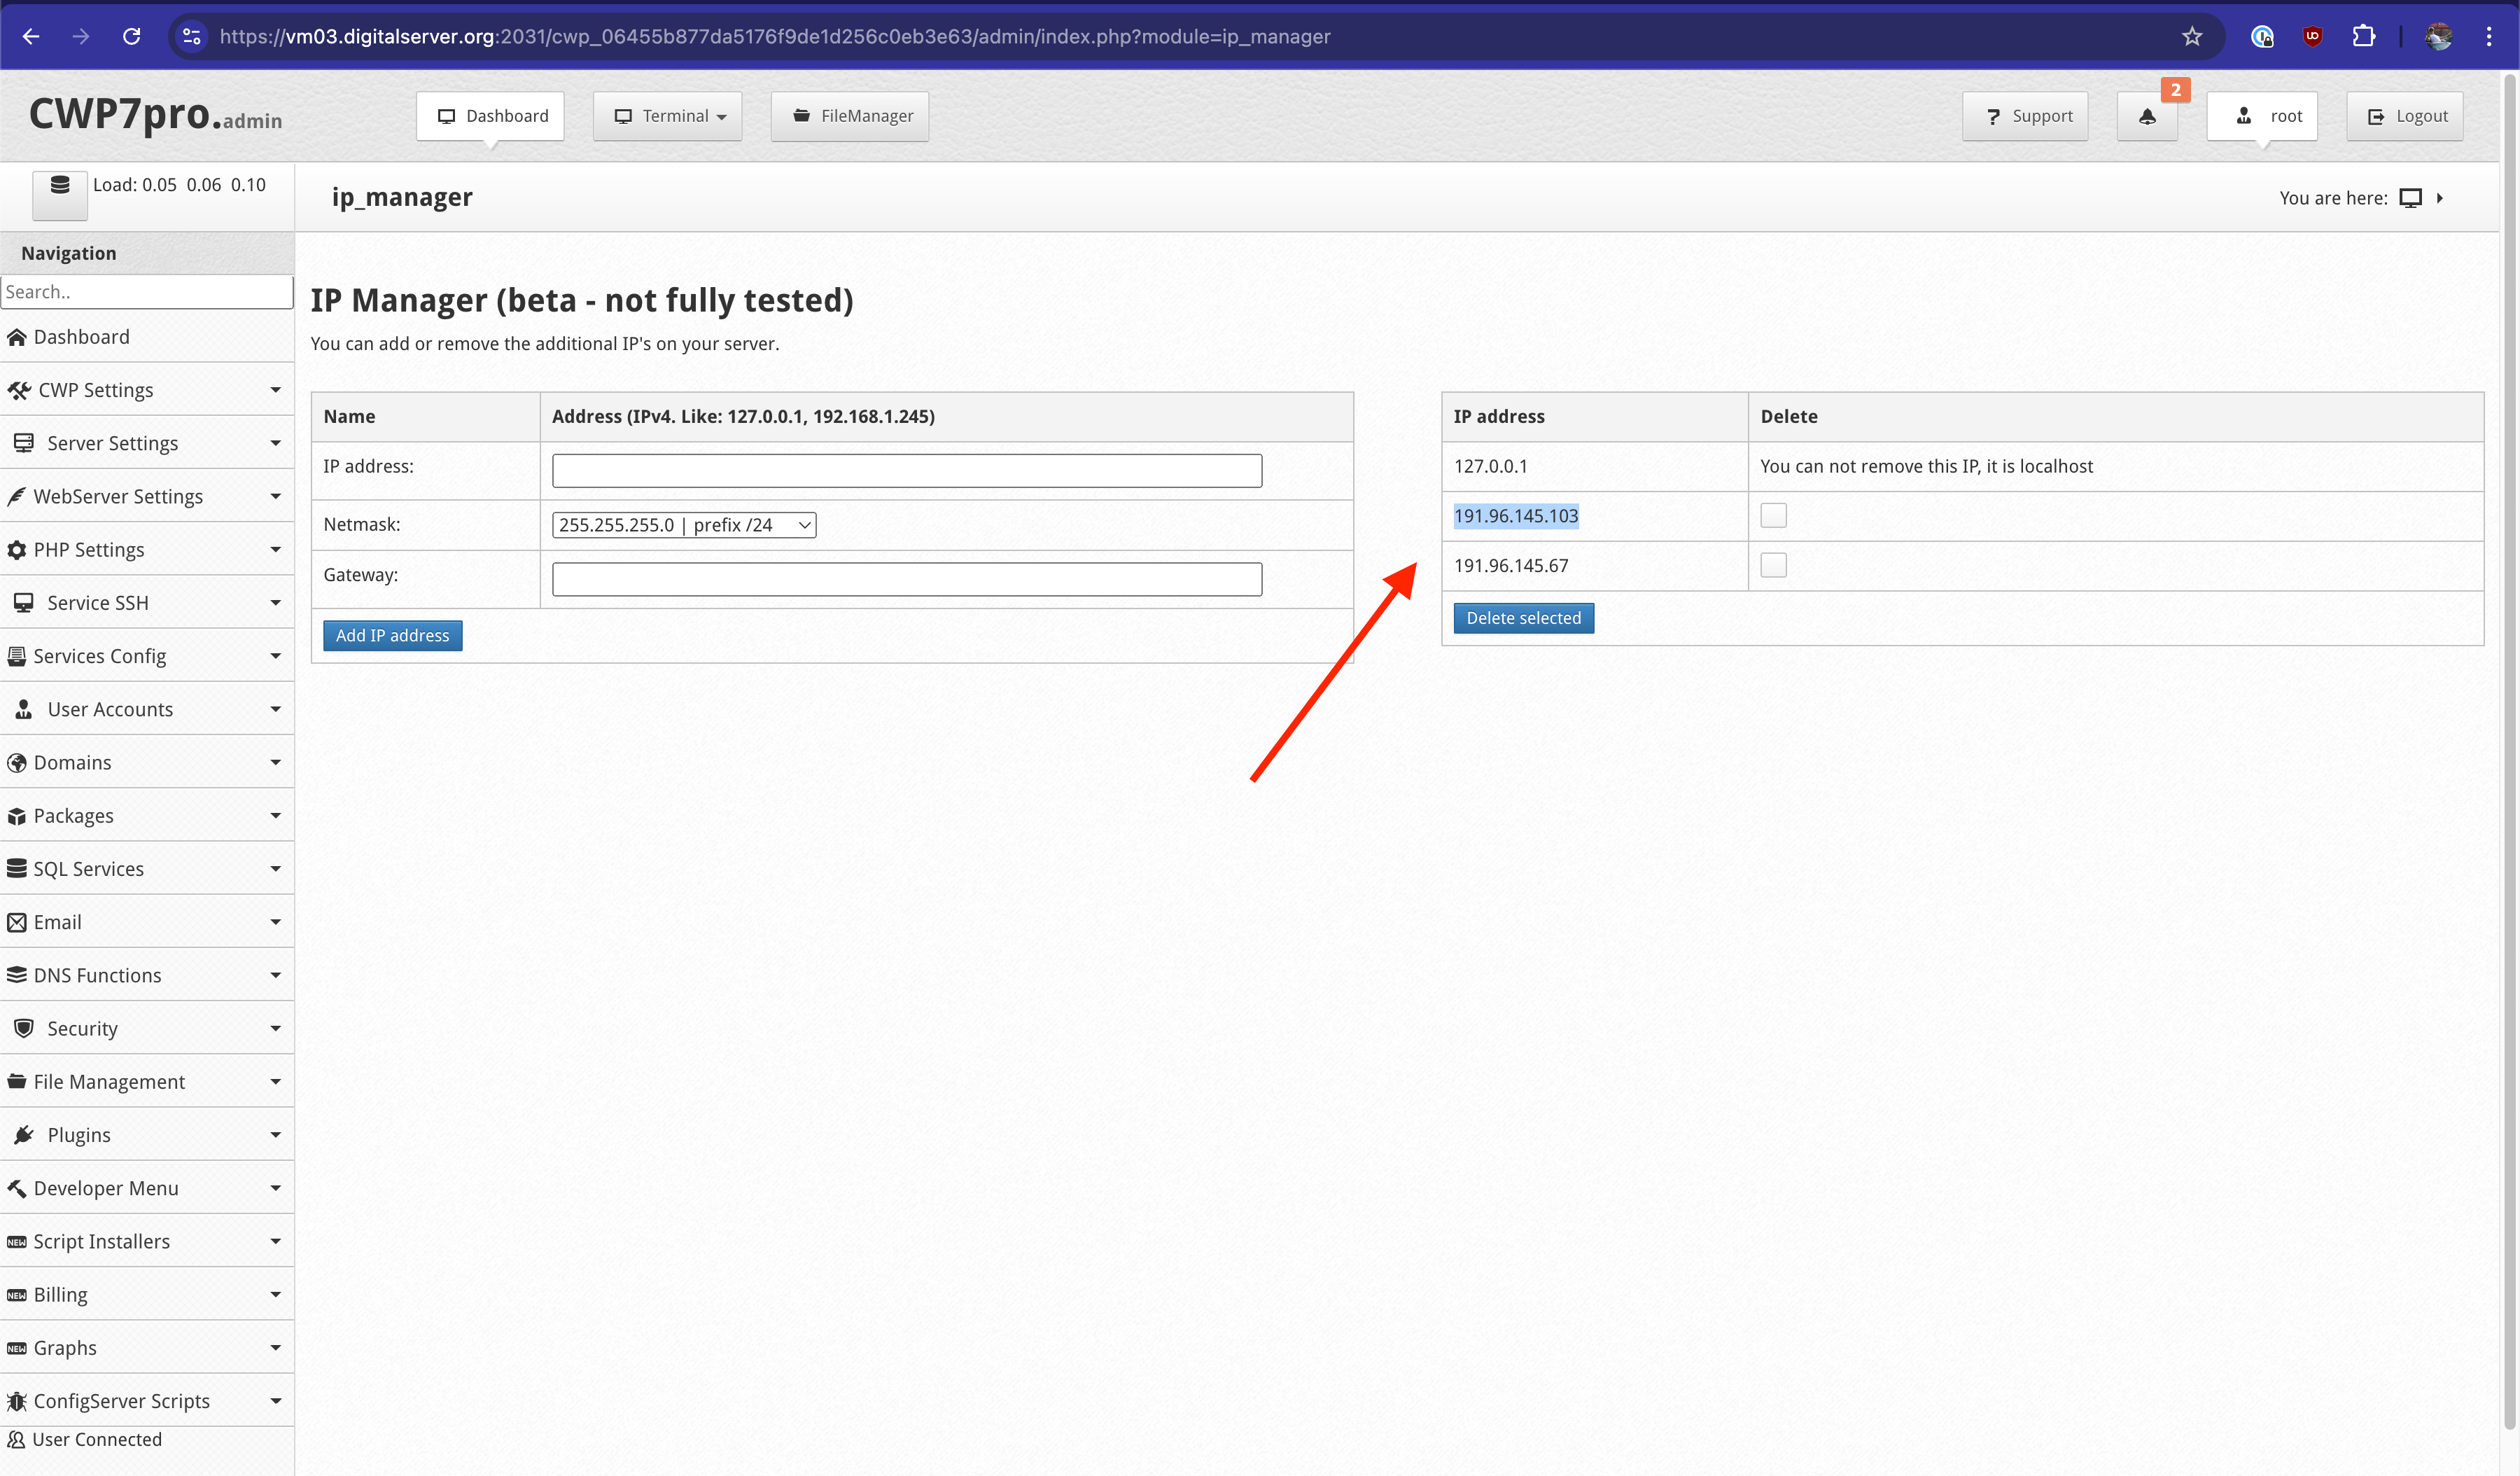Click the 127.0.0.1 cell in IP table
2520x1476 pixels.
tap(1594, 467)
